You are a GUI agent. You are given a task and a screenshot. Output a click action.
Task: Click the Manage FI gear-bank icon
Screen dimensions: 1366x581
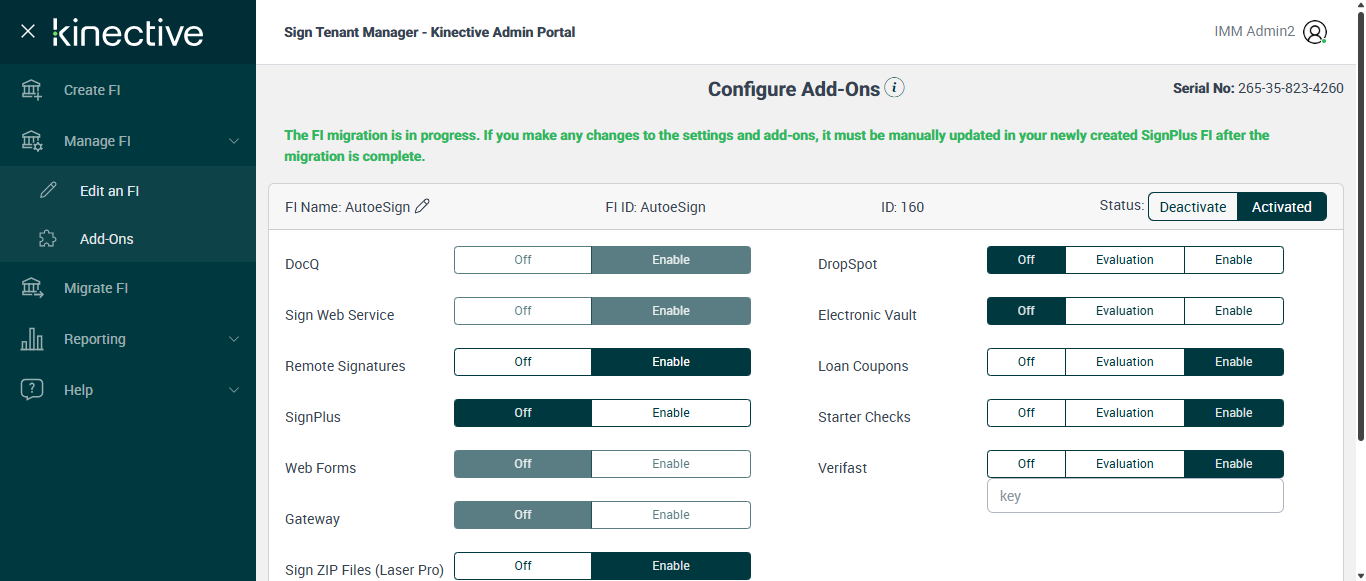pyautogui.click(x=32, y=141)
